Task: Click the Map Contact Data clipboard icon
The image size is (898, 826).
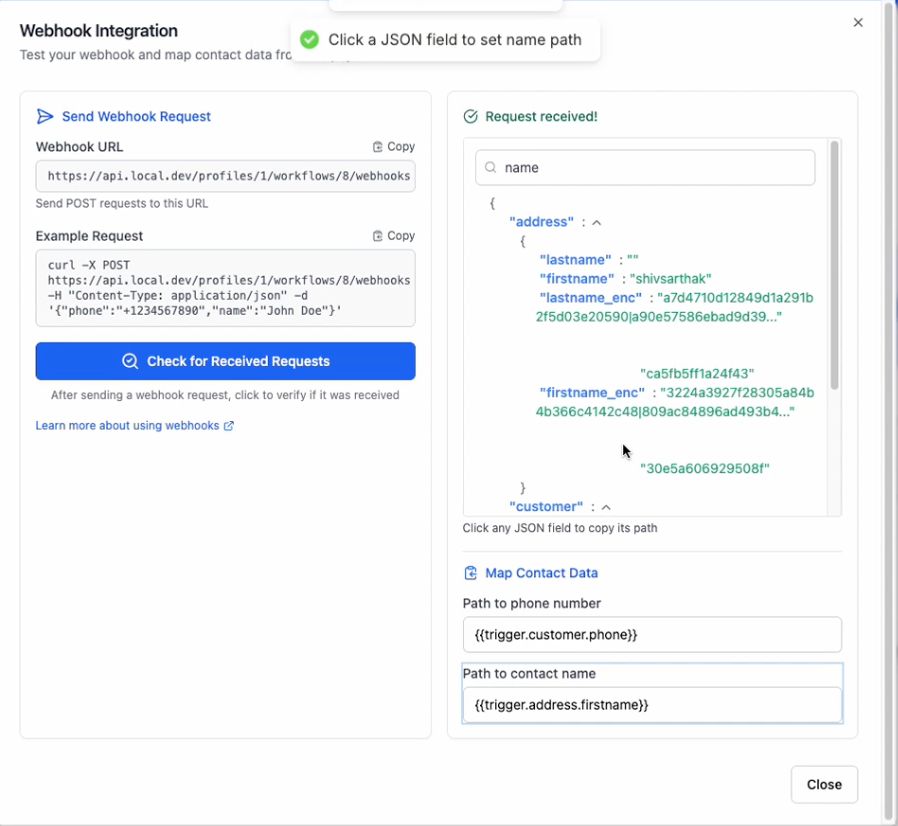Action: (470, 573)
